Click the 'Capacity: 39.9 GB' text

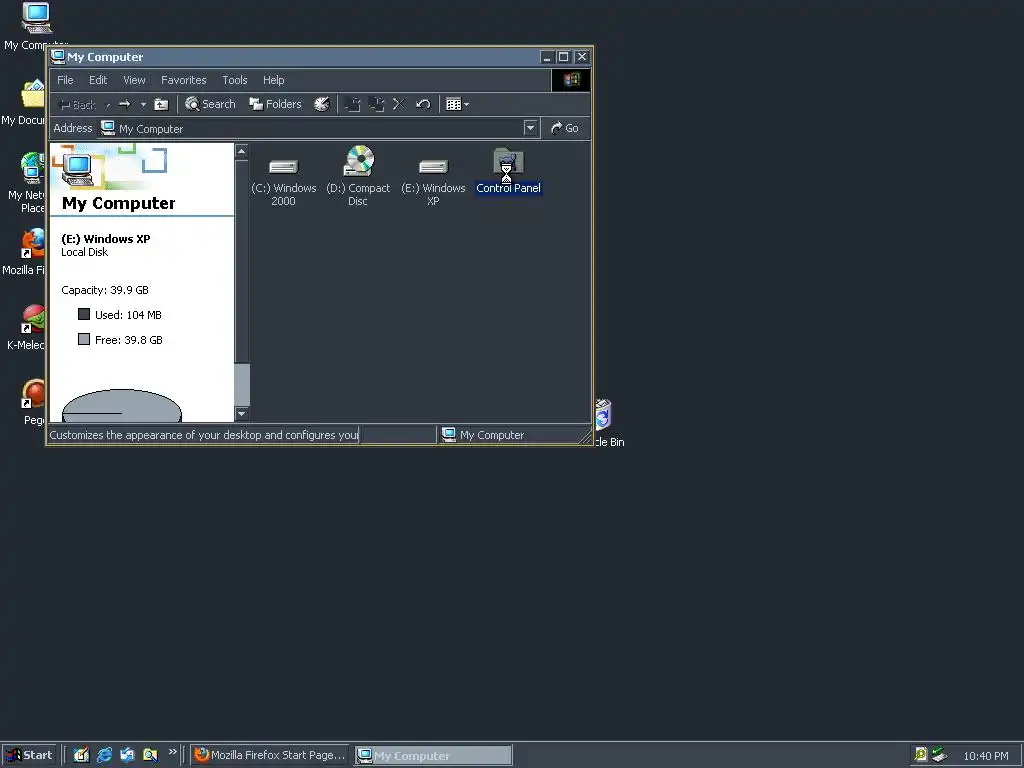pos(104,290)
